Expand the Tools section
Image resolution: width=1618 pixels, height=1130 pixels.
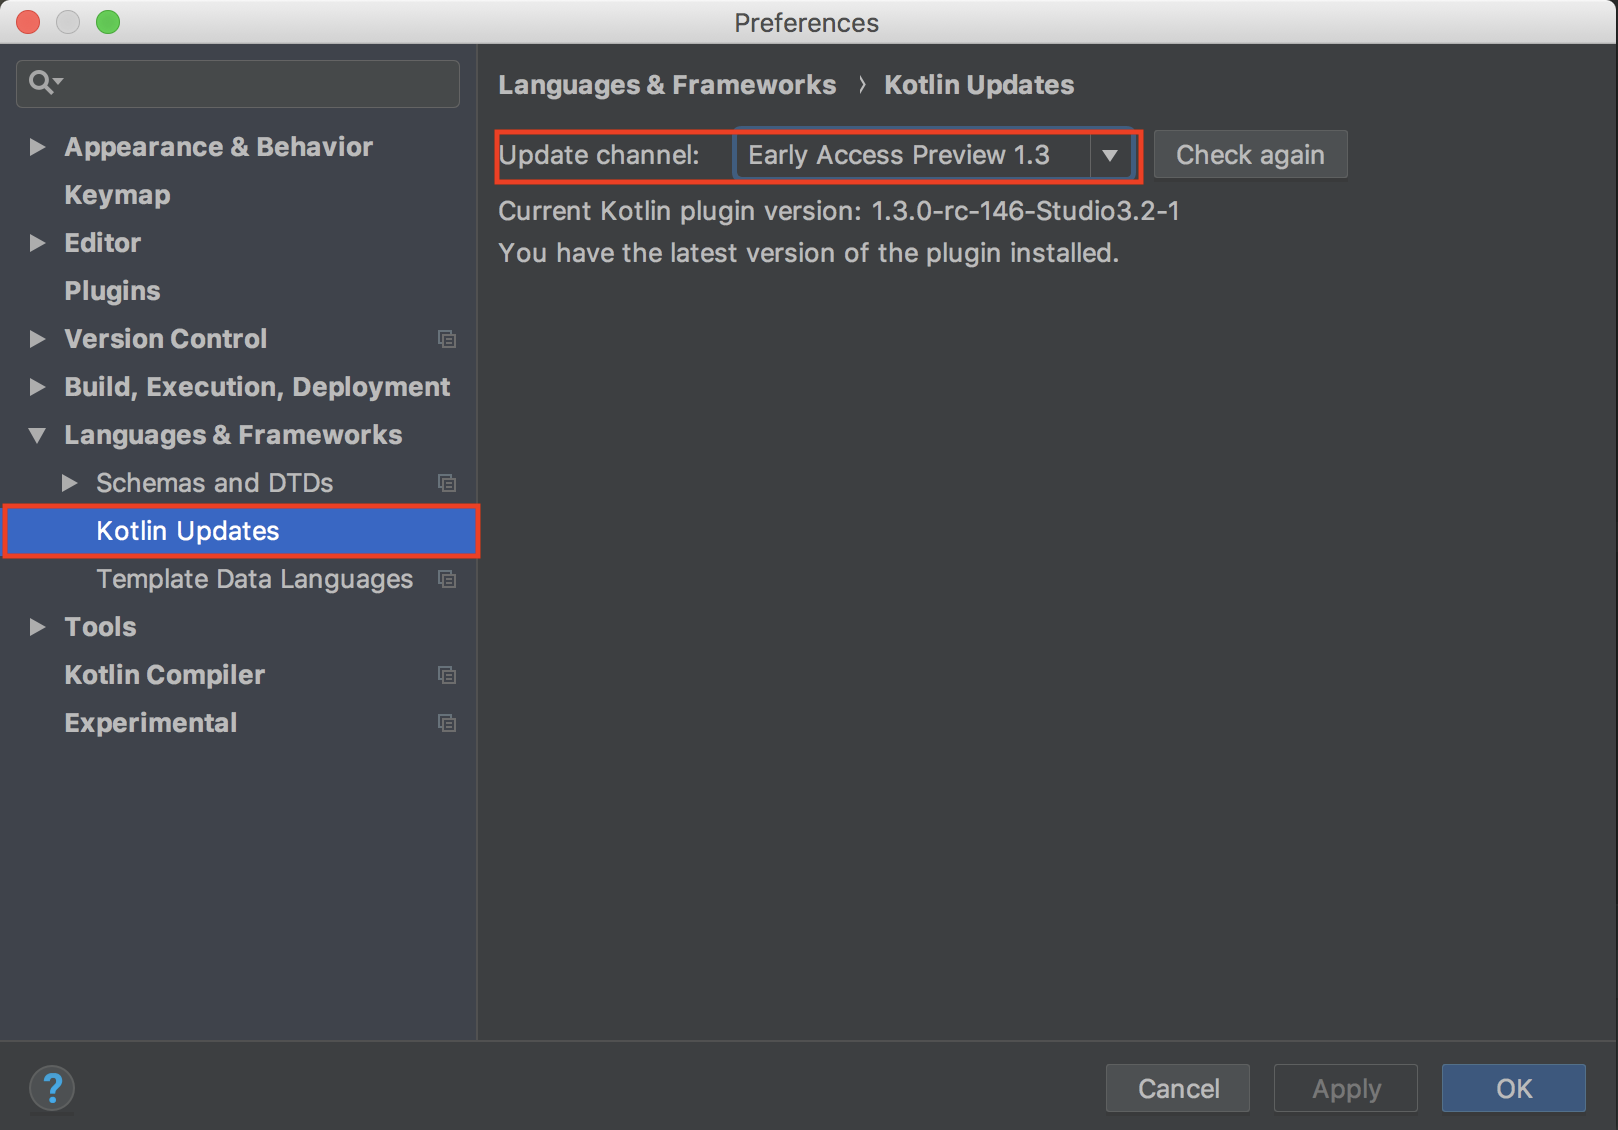pyautogui.click(x=38, y=627)
